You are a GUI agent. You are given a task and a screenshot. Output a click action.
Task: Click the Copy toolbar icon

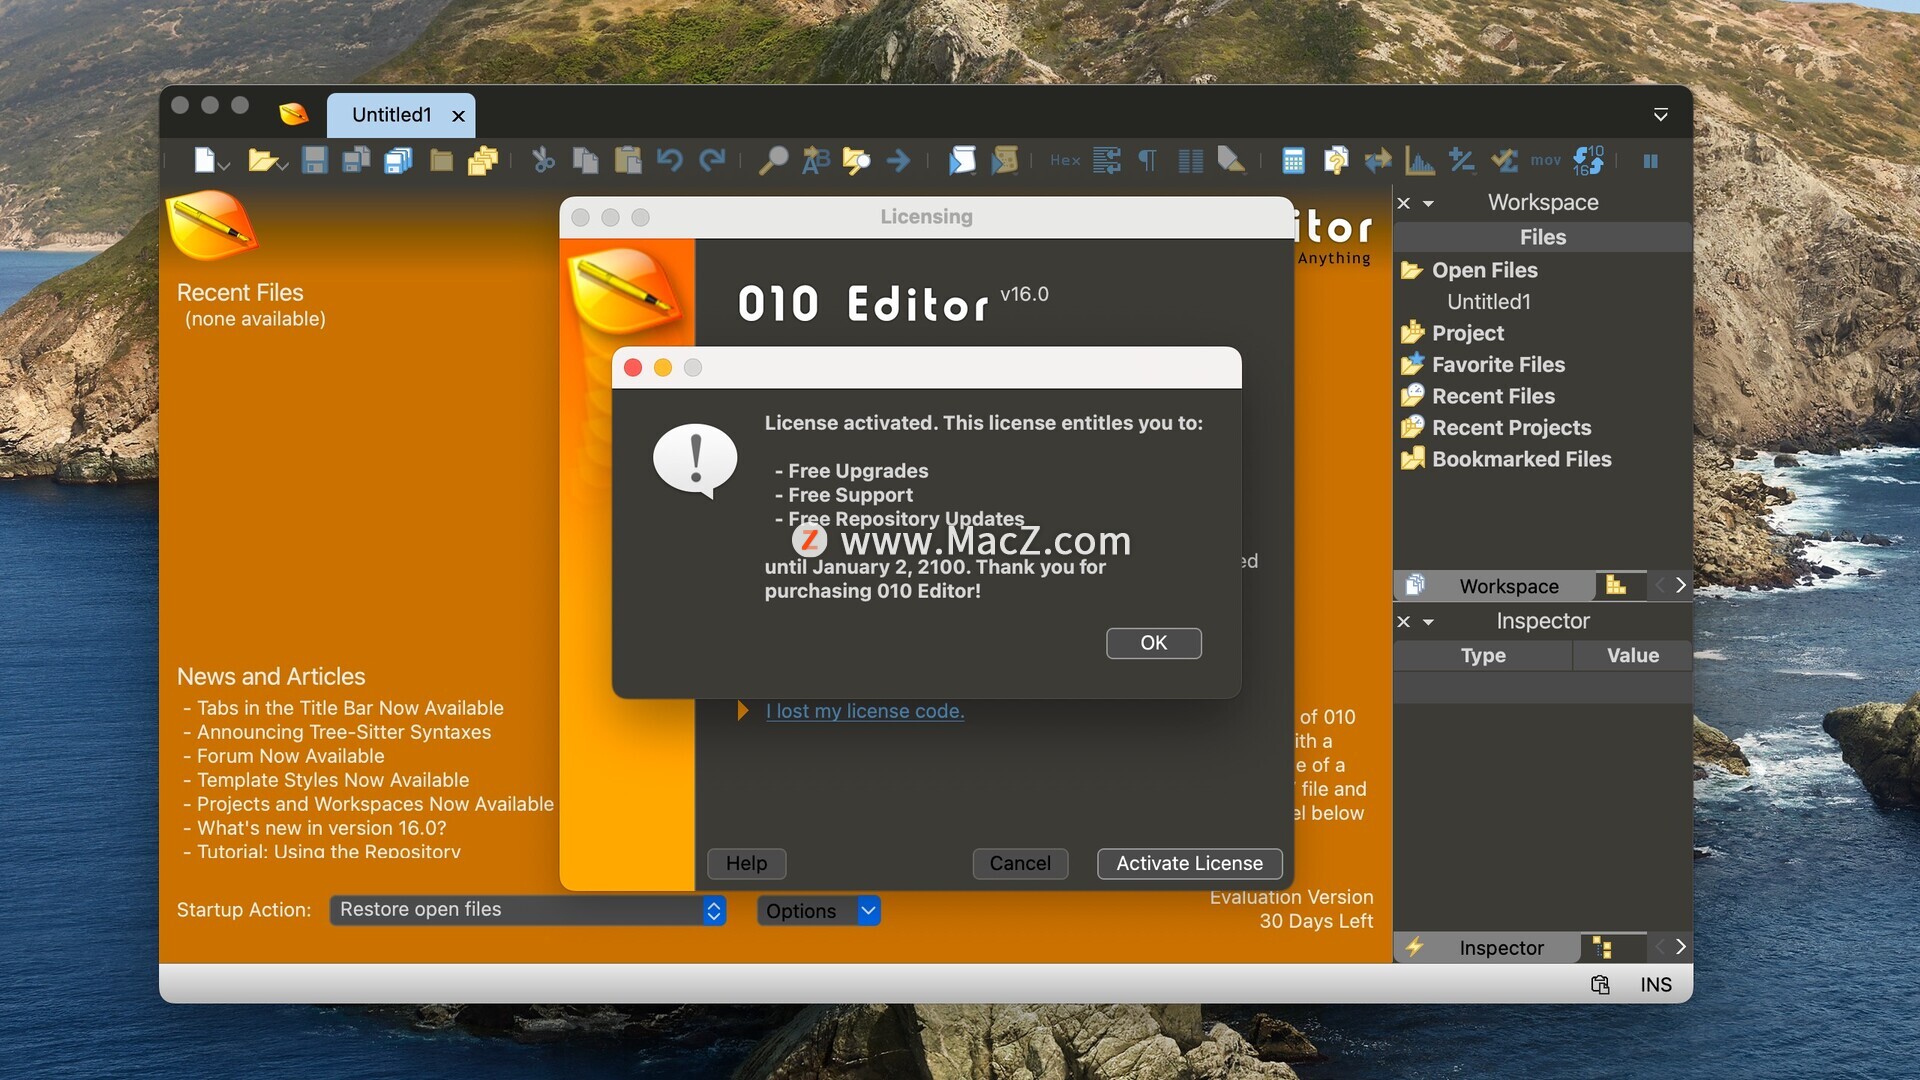click(585, 160)
